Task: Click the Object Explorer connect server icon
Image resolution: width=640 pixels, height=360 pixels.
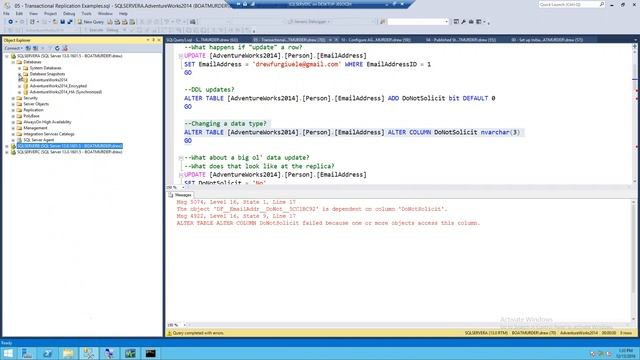Action: pyautogui.click(x=28, y=48)
